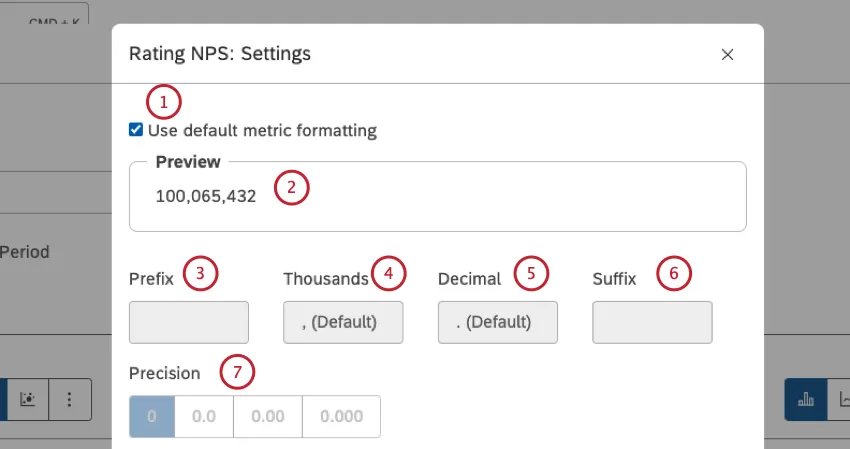Click the red callout marker number 1
Screen dimensions: 850x449
pyautogui.click(x=164, y=102)
